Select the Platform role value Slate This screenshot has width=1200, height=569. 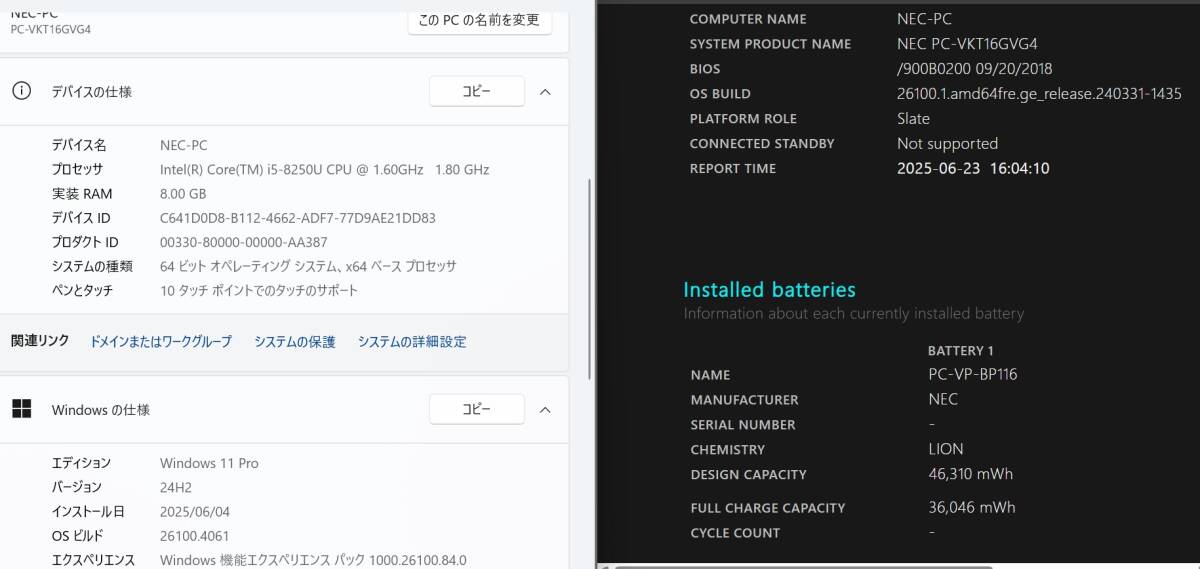(x=913, y=119)
